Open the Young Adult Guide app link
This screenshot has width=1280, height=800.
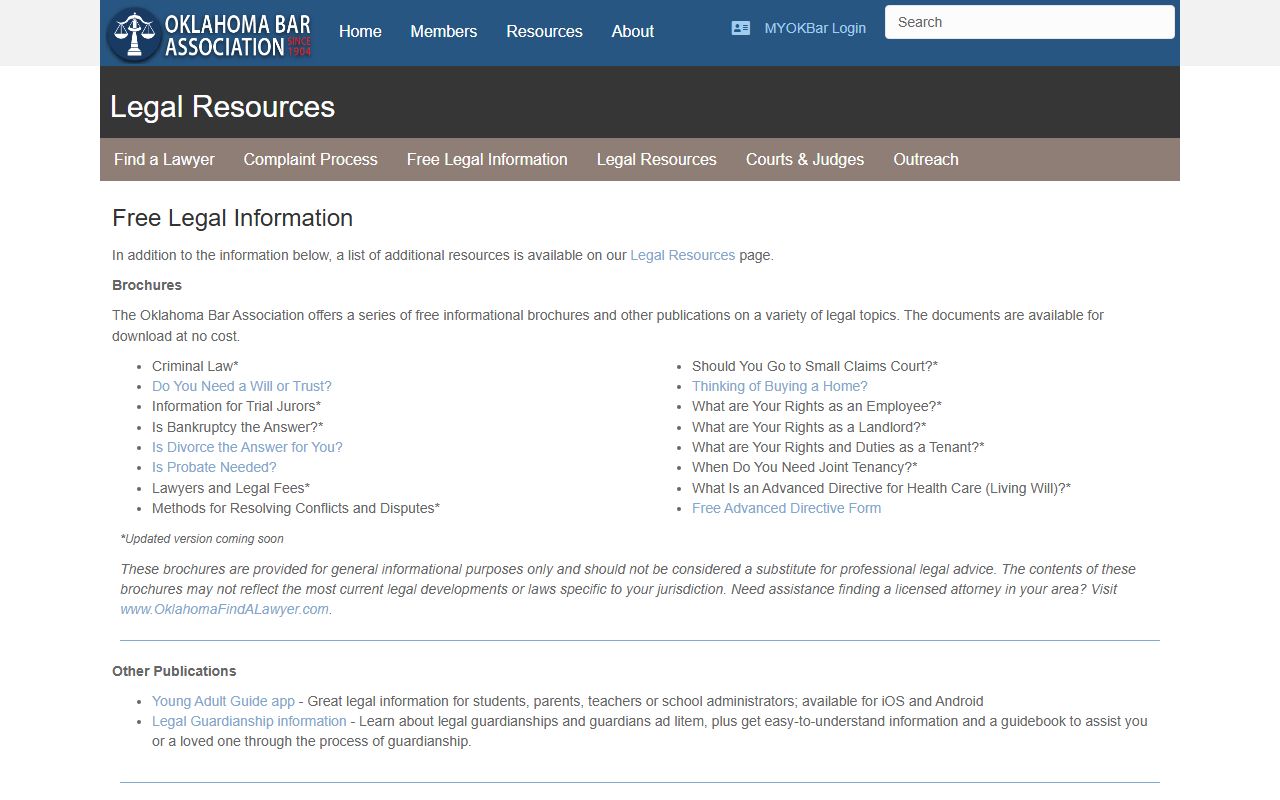(x=223, y=701)
